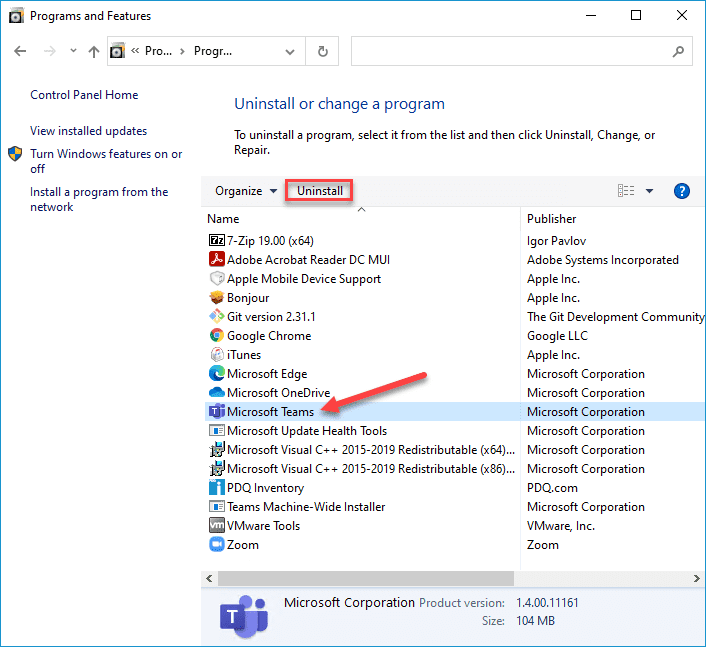This screenshot has height=647, width=706.
Task: Click the horizontal scrollbar thumb
Action: (x=366, y=579)
